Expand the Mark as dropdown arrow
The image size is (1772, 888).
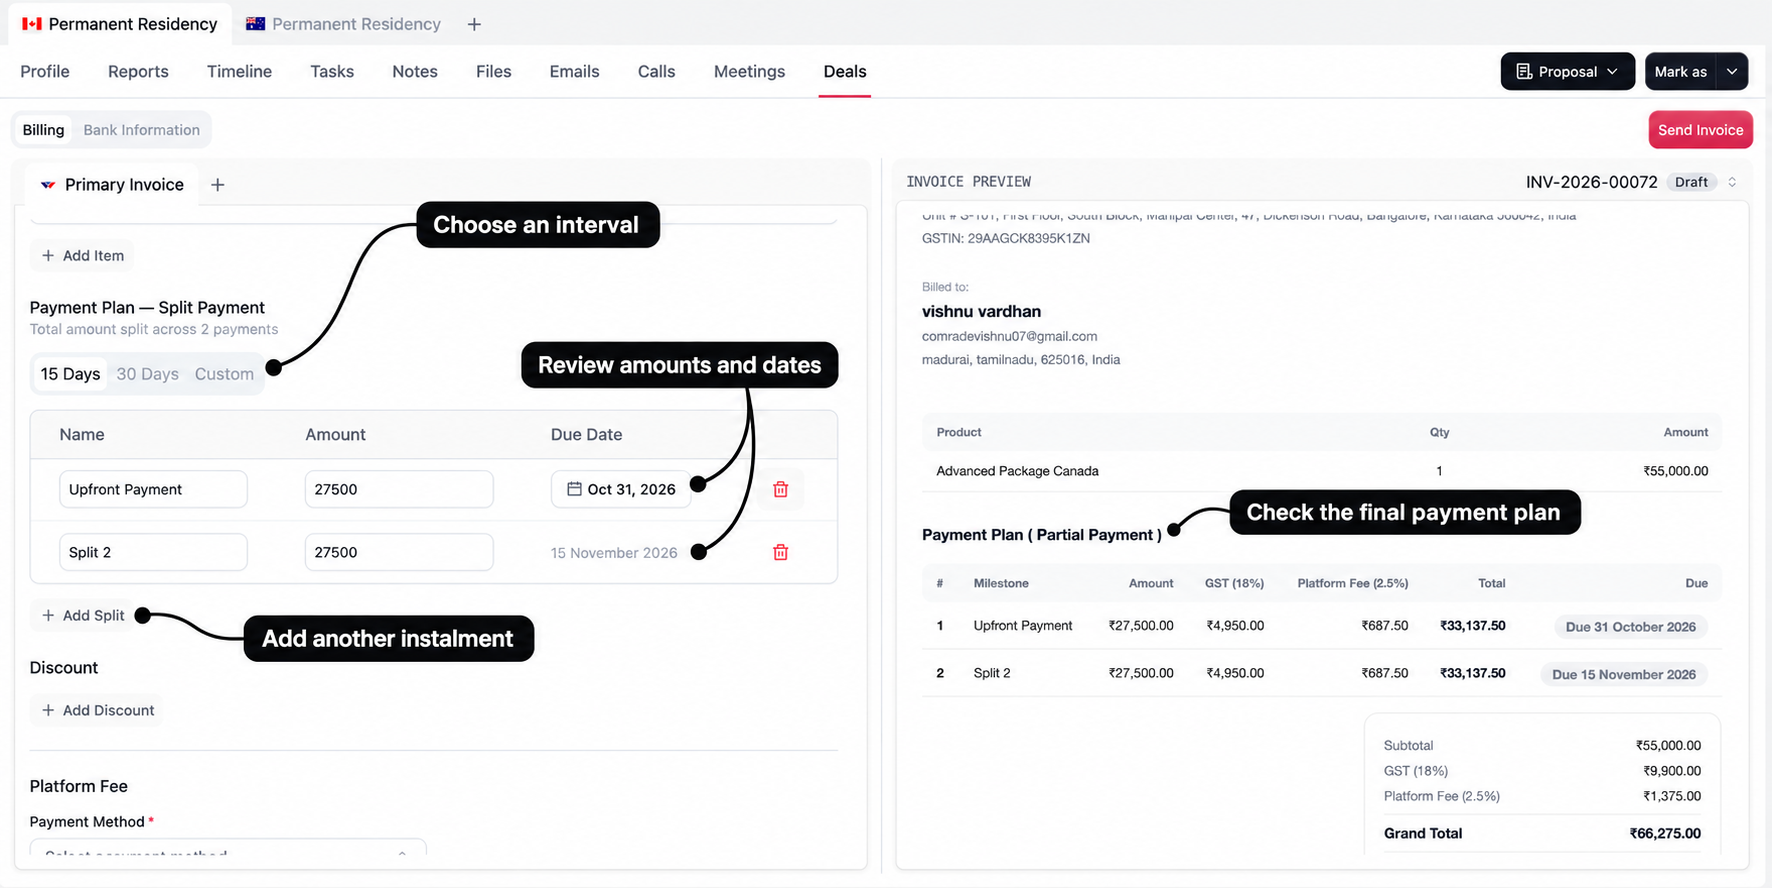1732,72
